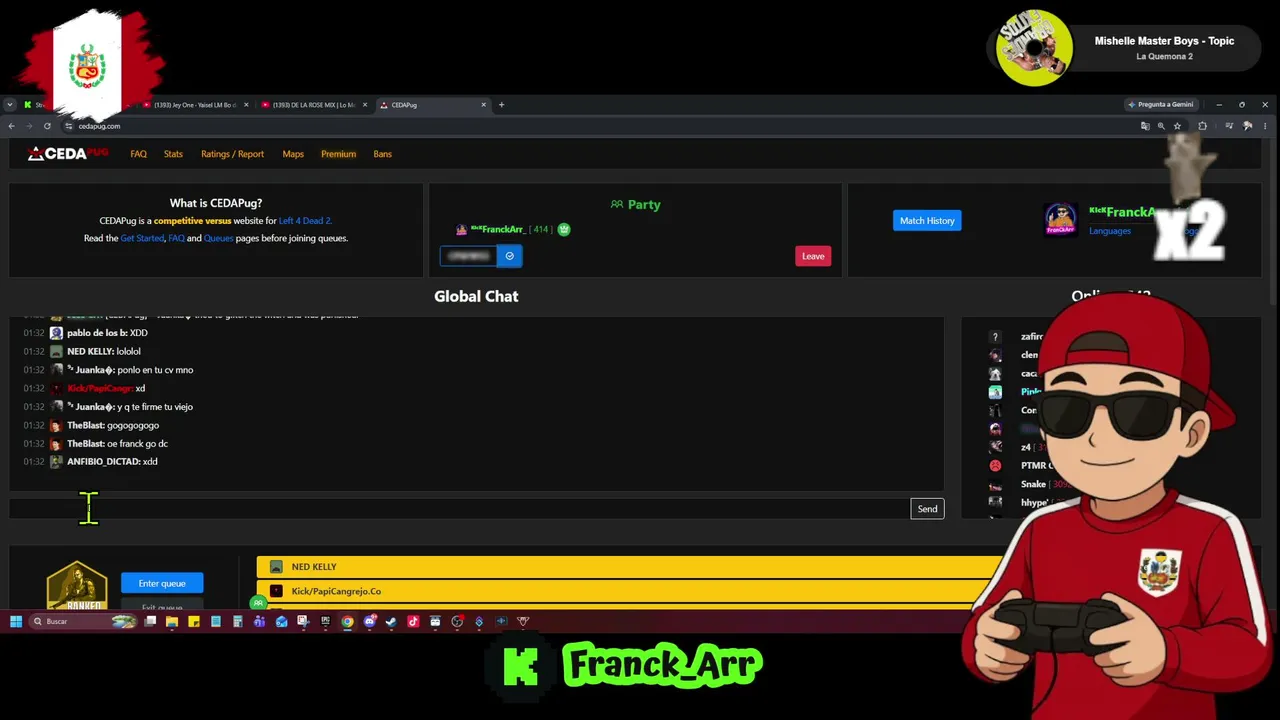Open OBS Studio from the taskbar
This screenshot has width=1280, height=720.
pos(457,622)
